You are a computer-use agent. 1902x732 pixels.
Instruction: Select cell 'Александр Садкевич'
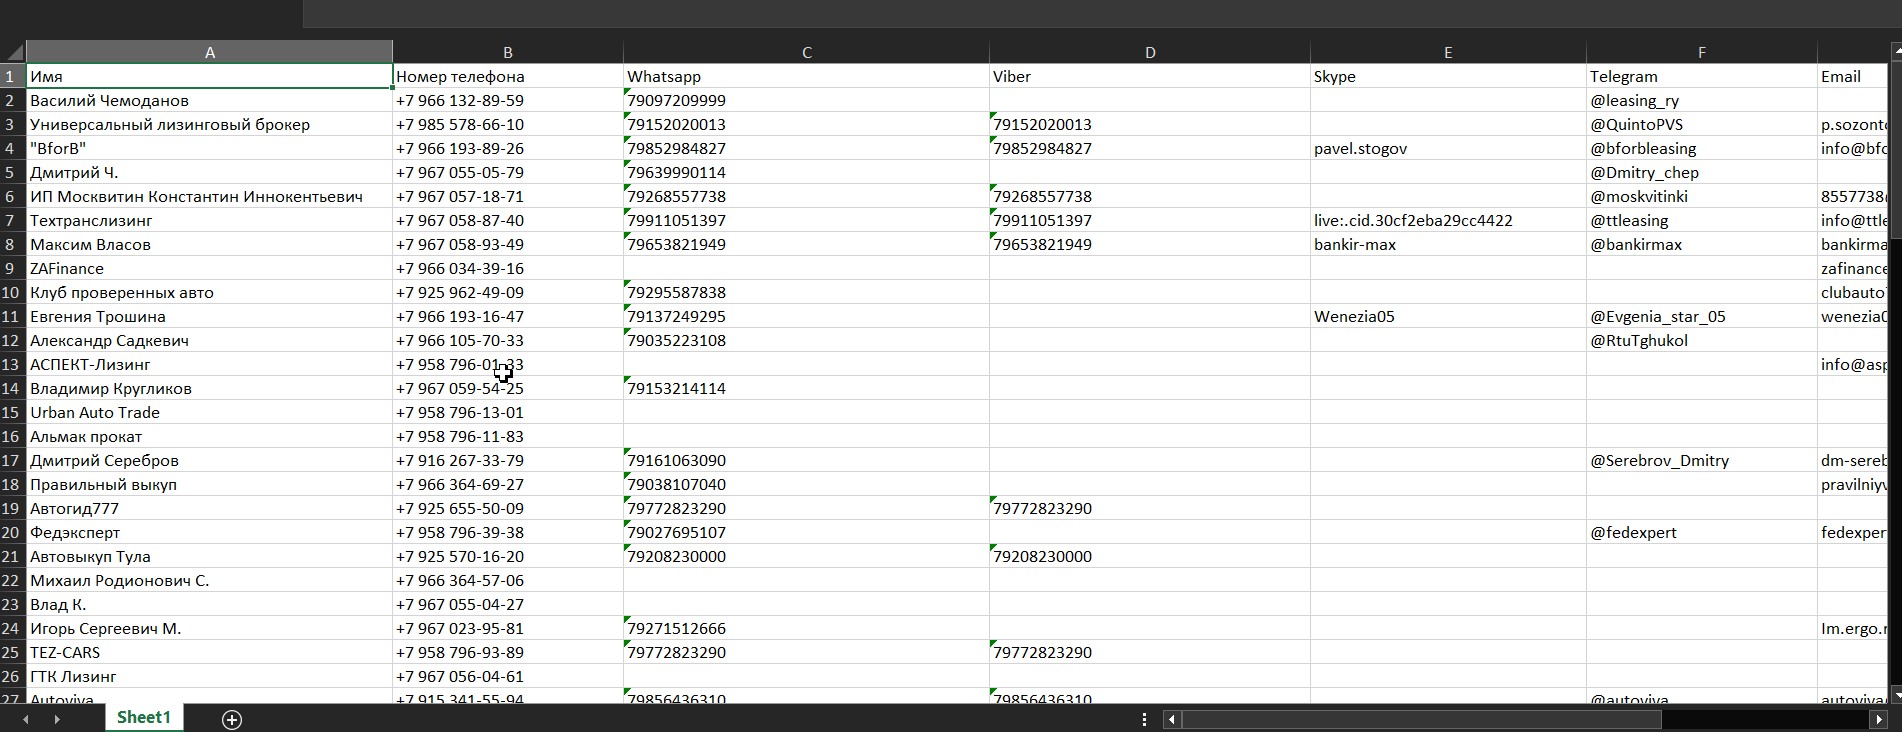[x=210, y=340]
